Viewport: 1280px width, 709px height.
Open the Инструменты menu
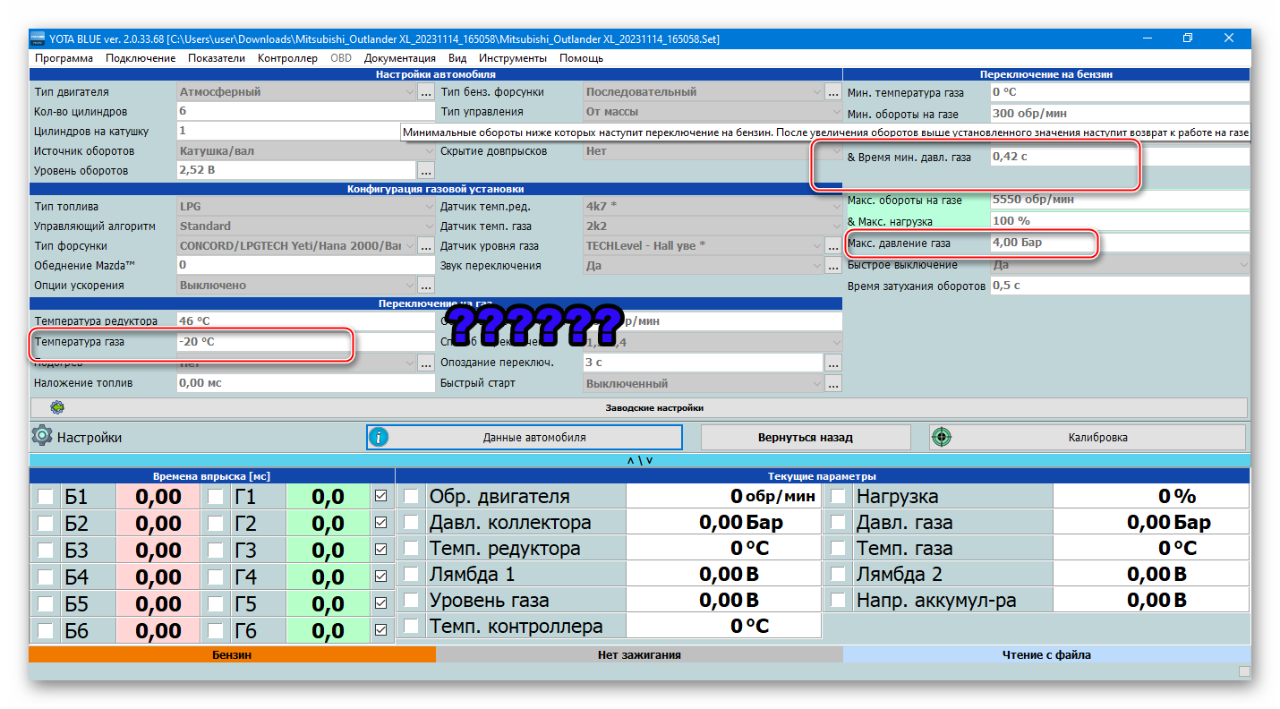pos(512,58)
